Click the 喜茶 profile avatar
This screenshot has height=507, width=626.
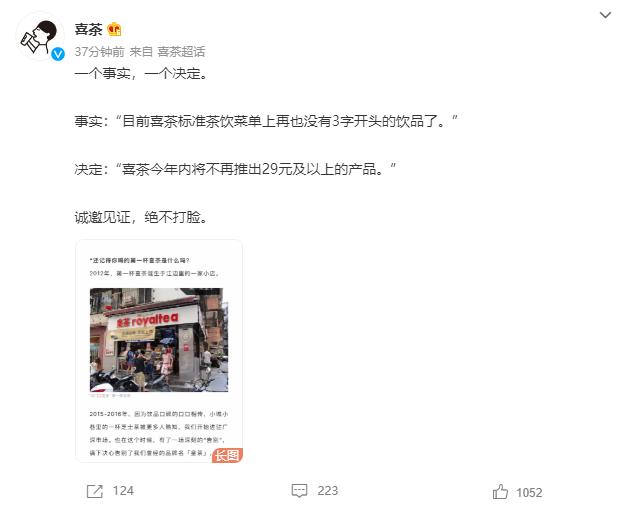click(x=39, y=37)
